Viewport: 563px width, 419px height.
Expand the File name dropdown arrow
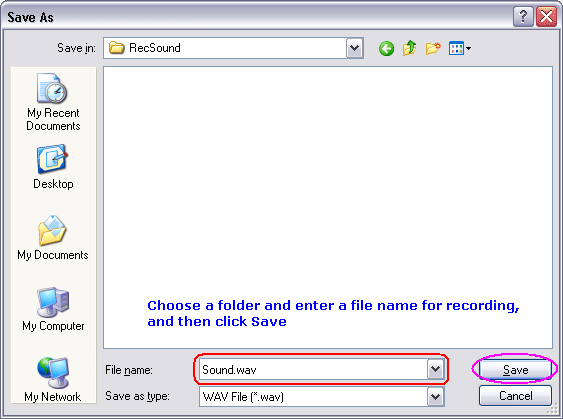pyautogui.click(x=436, y=369)
